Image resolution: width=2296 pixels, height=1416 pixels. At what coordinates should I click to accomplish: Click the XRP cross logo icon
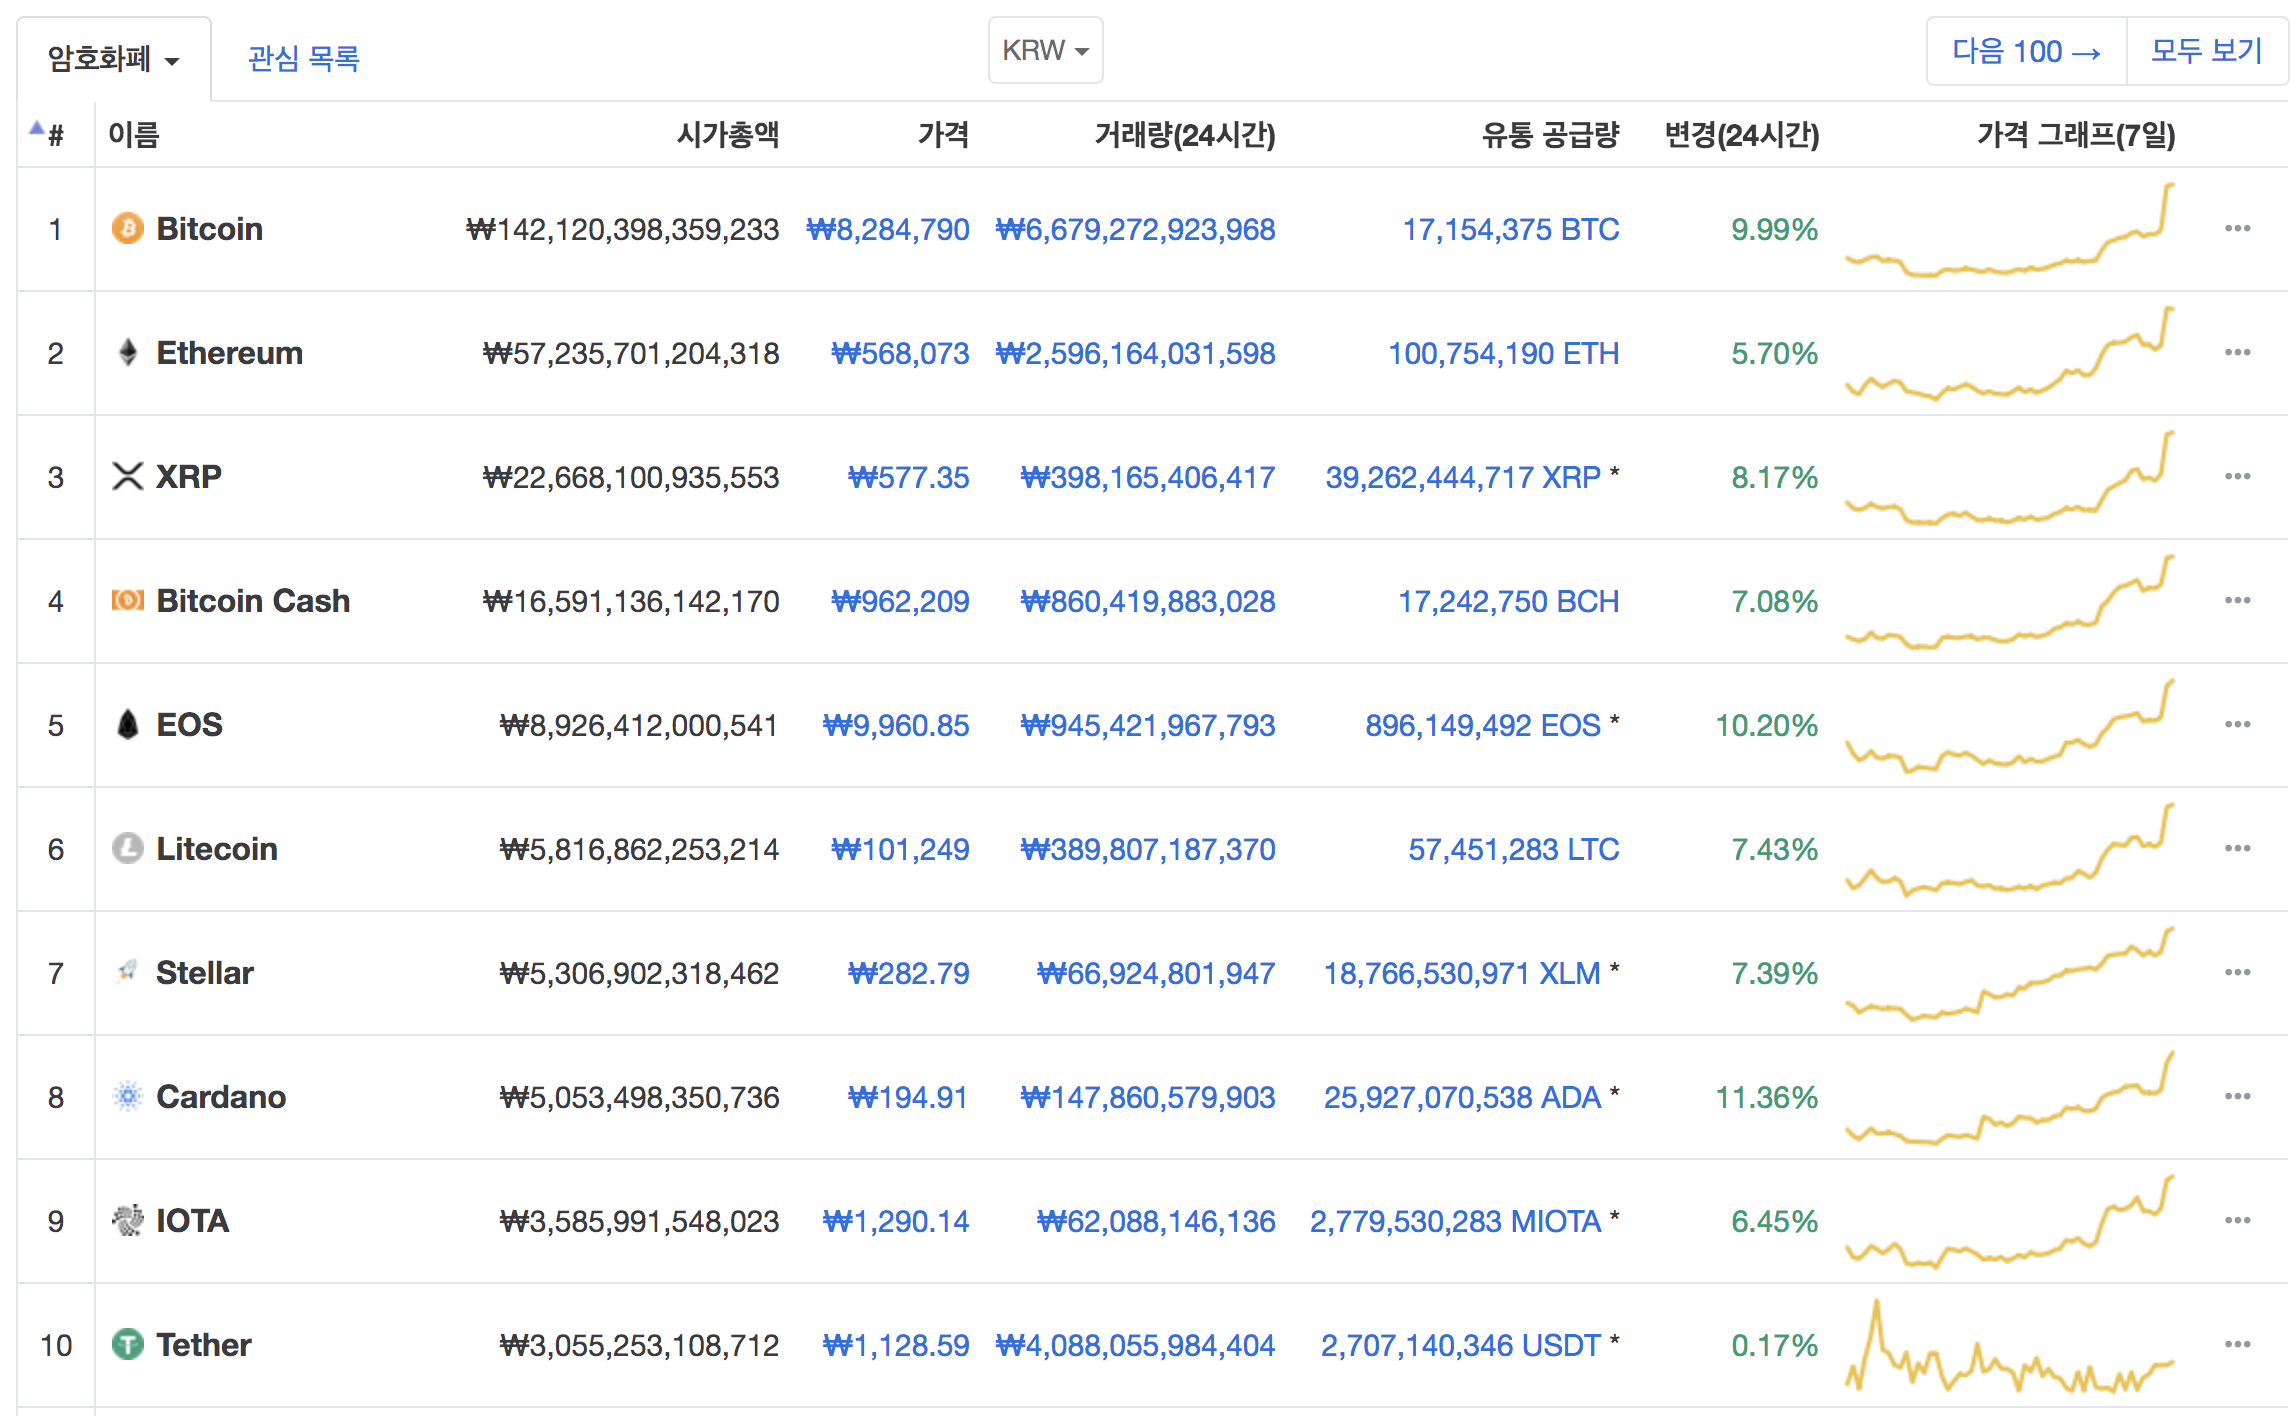127,476
